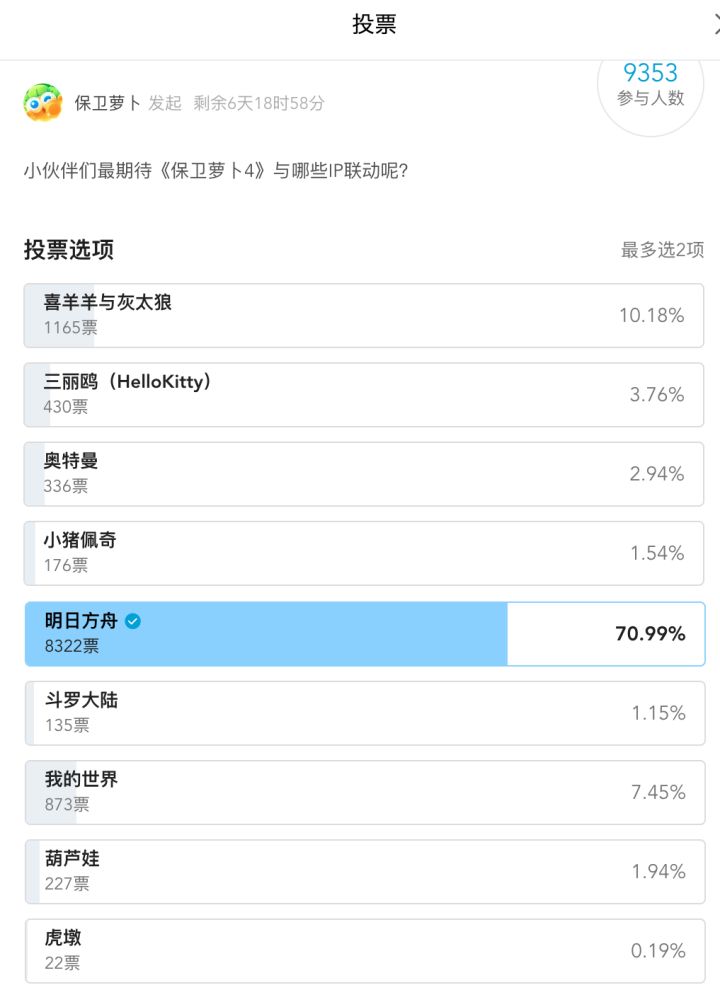Vote for 小猪佩奇
Viewport: 720px width, 1002px height.
364,553
